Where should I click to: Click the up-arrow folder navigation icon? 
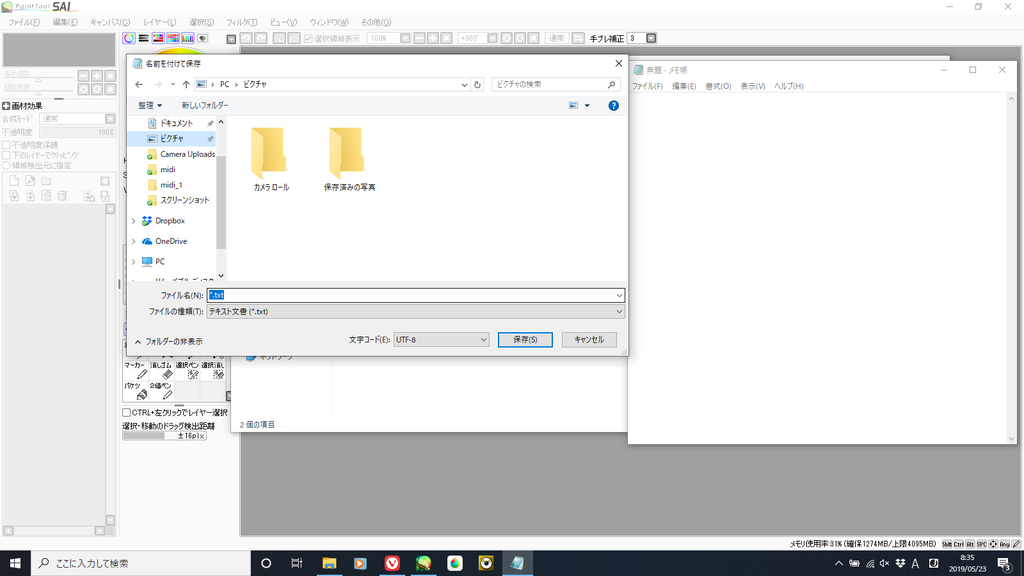click(x=186, y=85)
